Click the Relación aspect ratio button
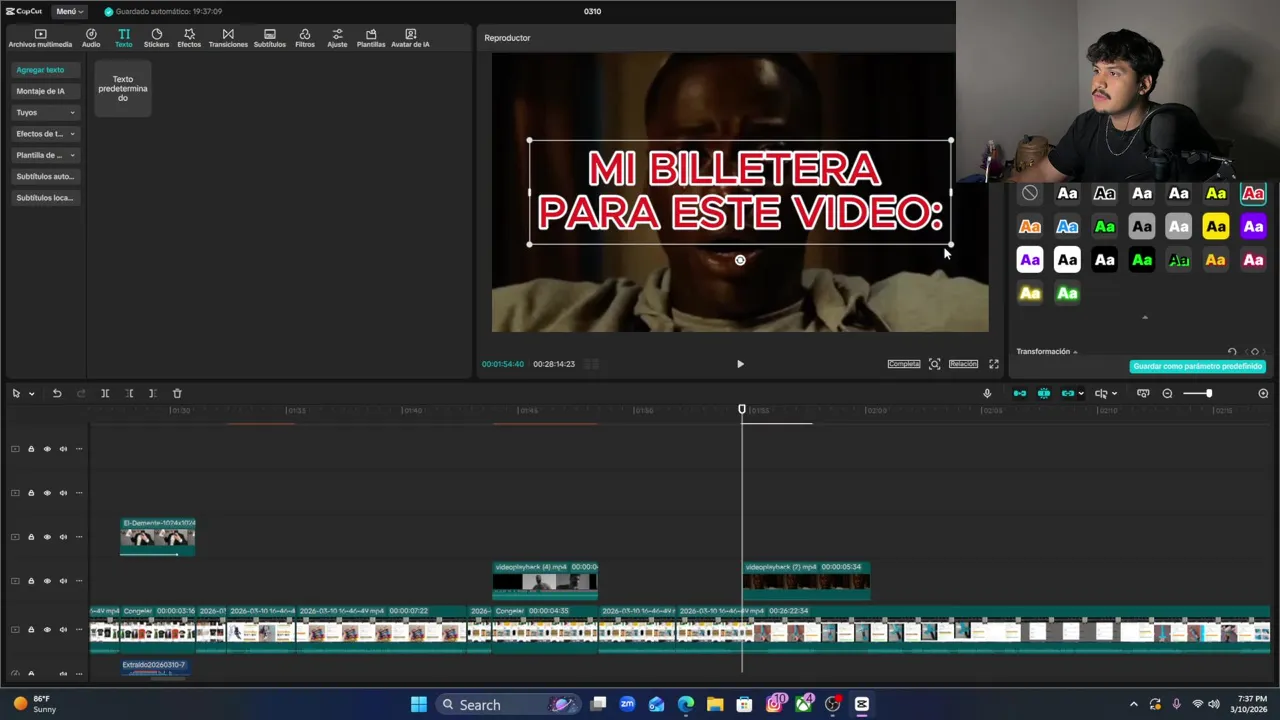1280x720 pixels. click(963, 364)
